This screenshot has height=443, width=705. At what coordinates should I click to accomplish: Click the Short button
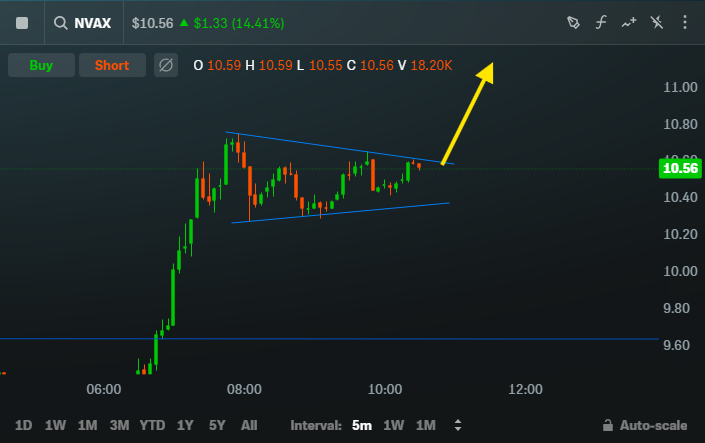click(112, 65)
